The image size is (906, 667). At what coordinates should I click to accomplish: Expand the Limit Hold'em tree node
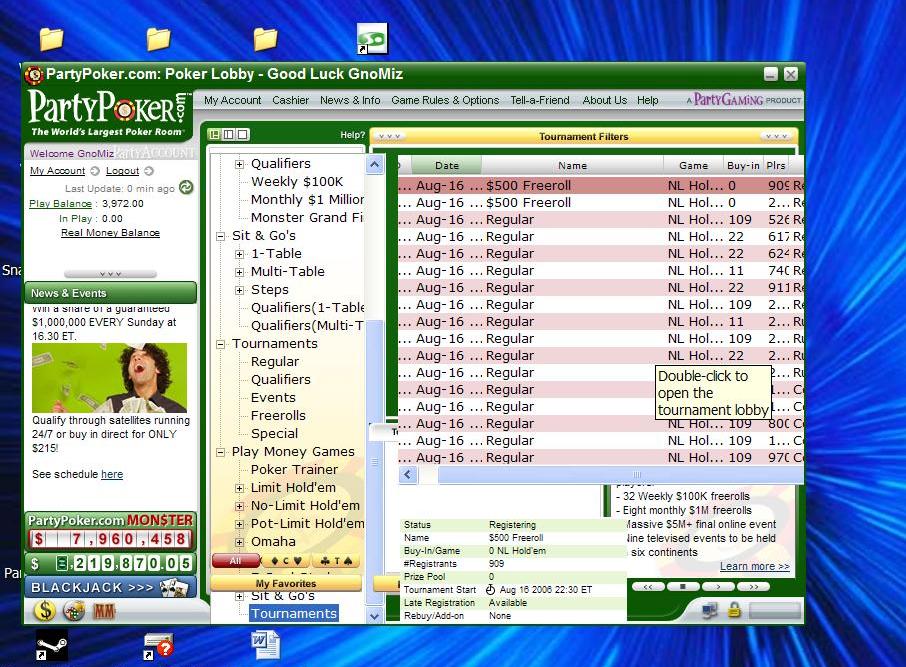[x=239, y=488]
